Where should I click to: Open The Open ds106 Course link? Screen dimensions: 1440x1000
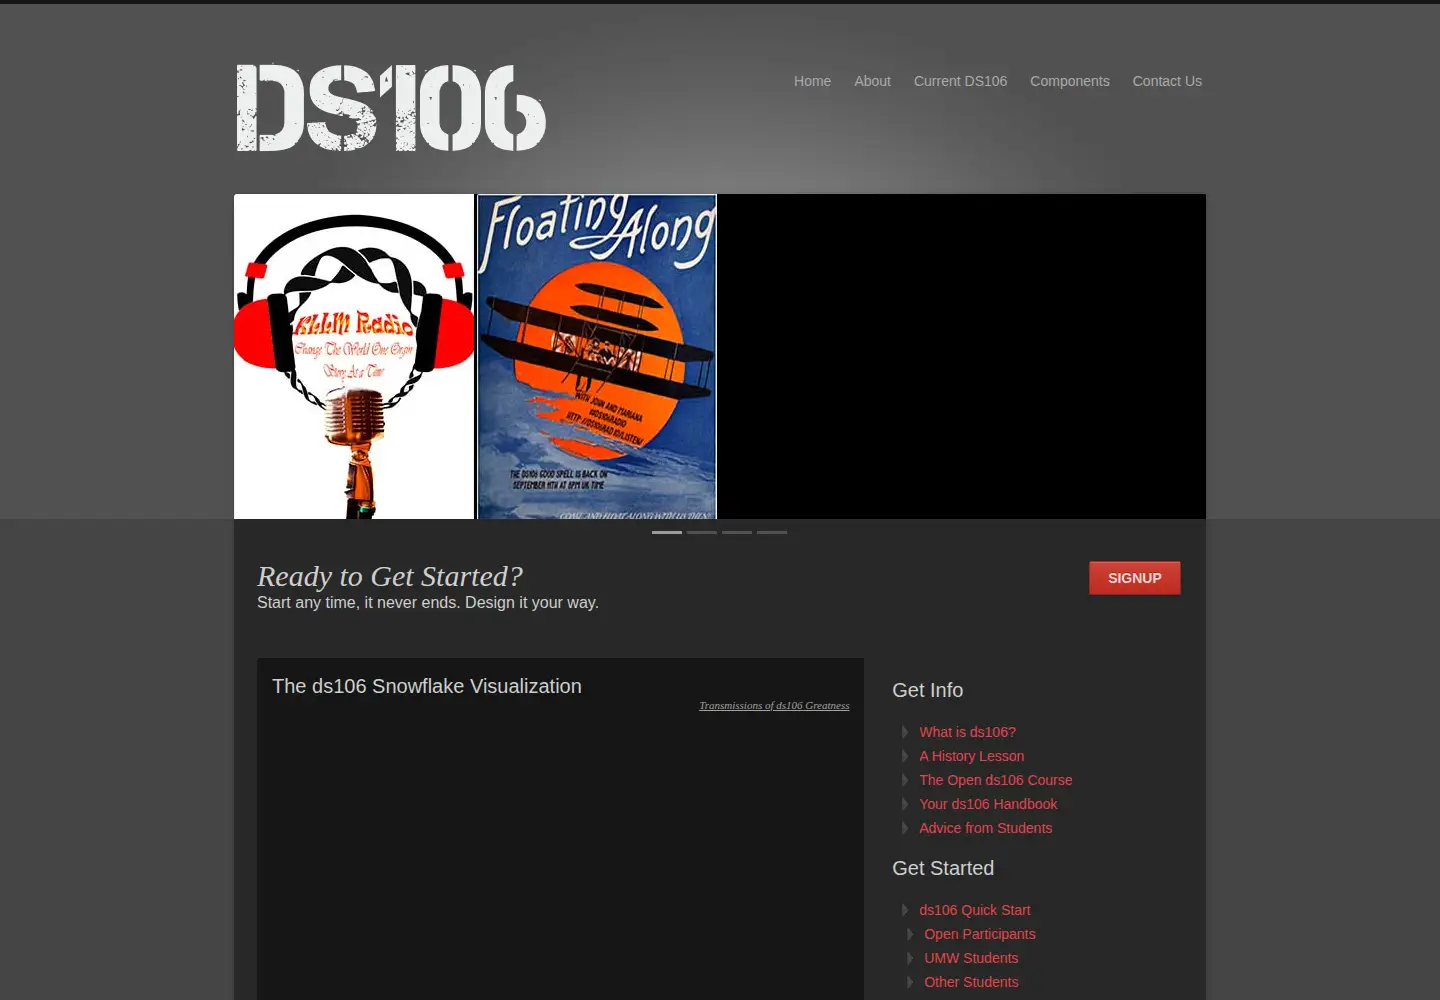click(x=996, y=780)
